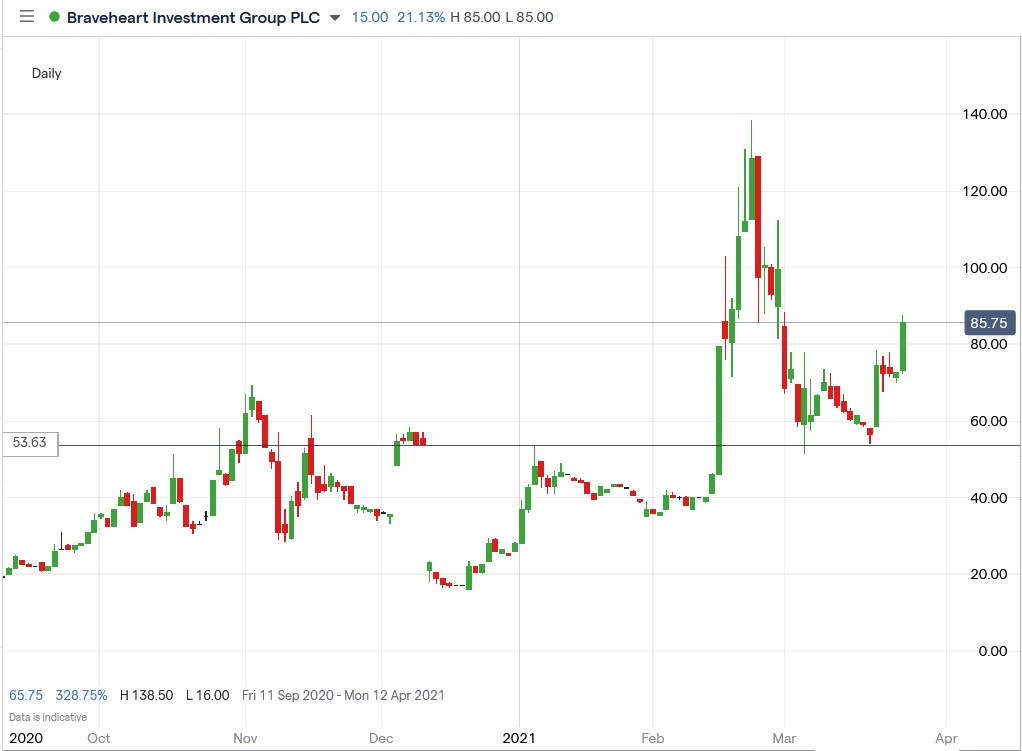1022x751 pixels.
Task: Click the 53.63 price level label
Action: (x=28, y=443)
